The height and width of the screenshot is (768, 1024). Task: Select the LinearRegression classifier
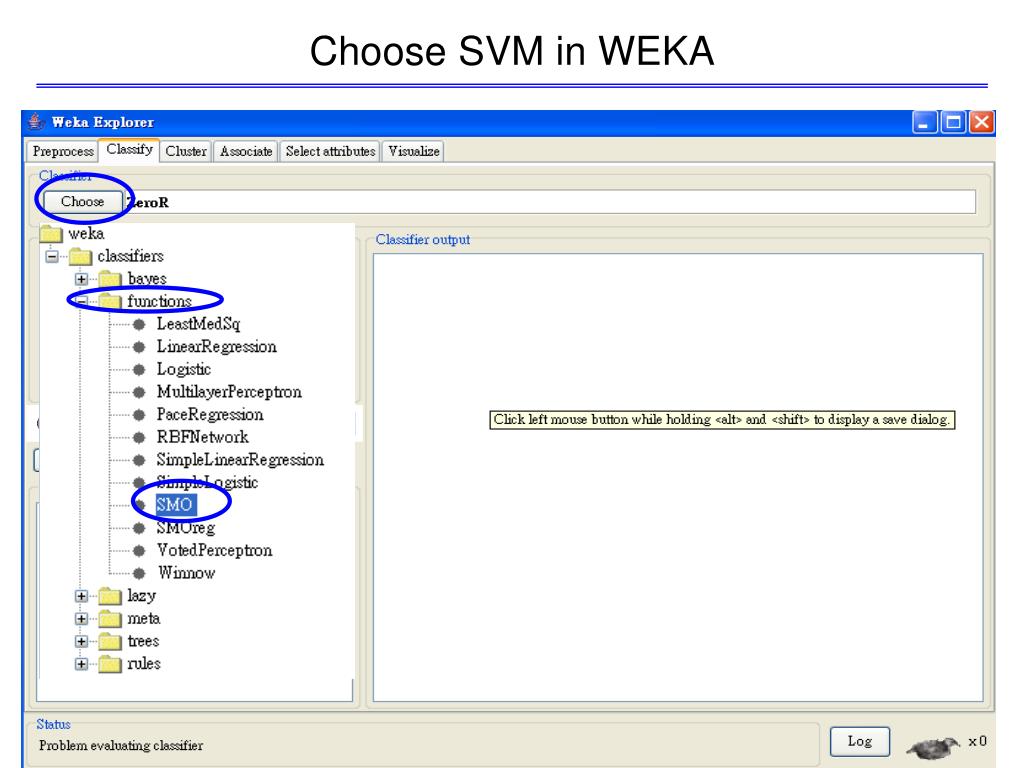216,347
